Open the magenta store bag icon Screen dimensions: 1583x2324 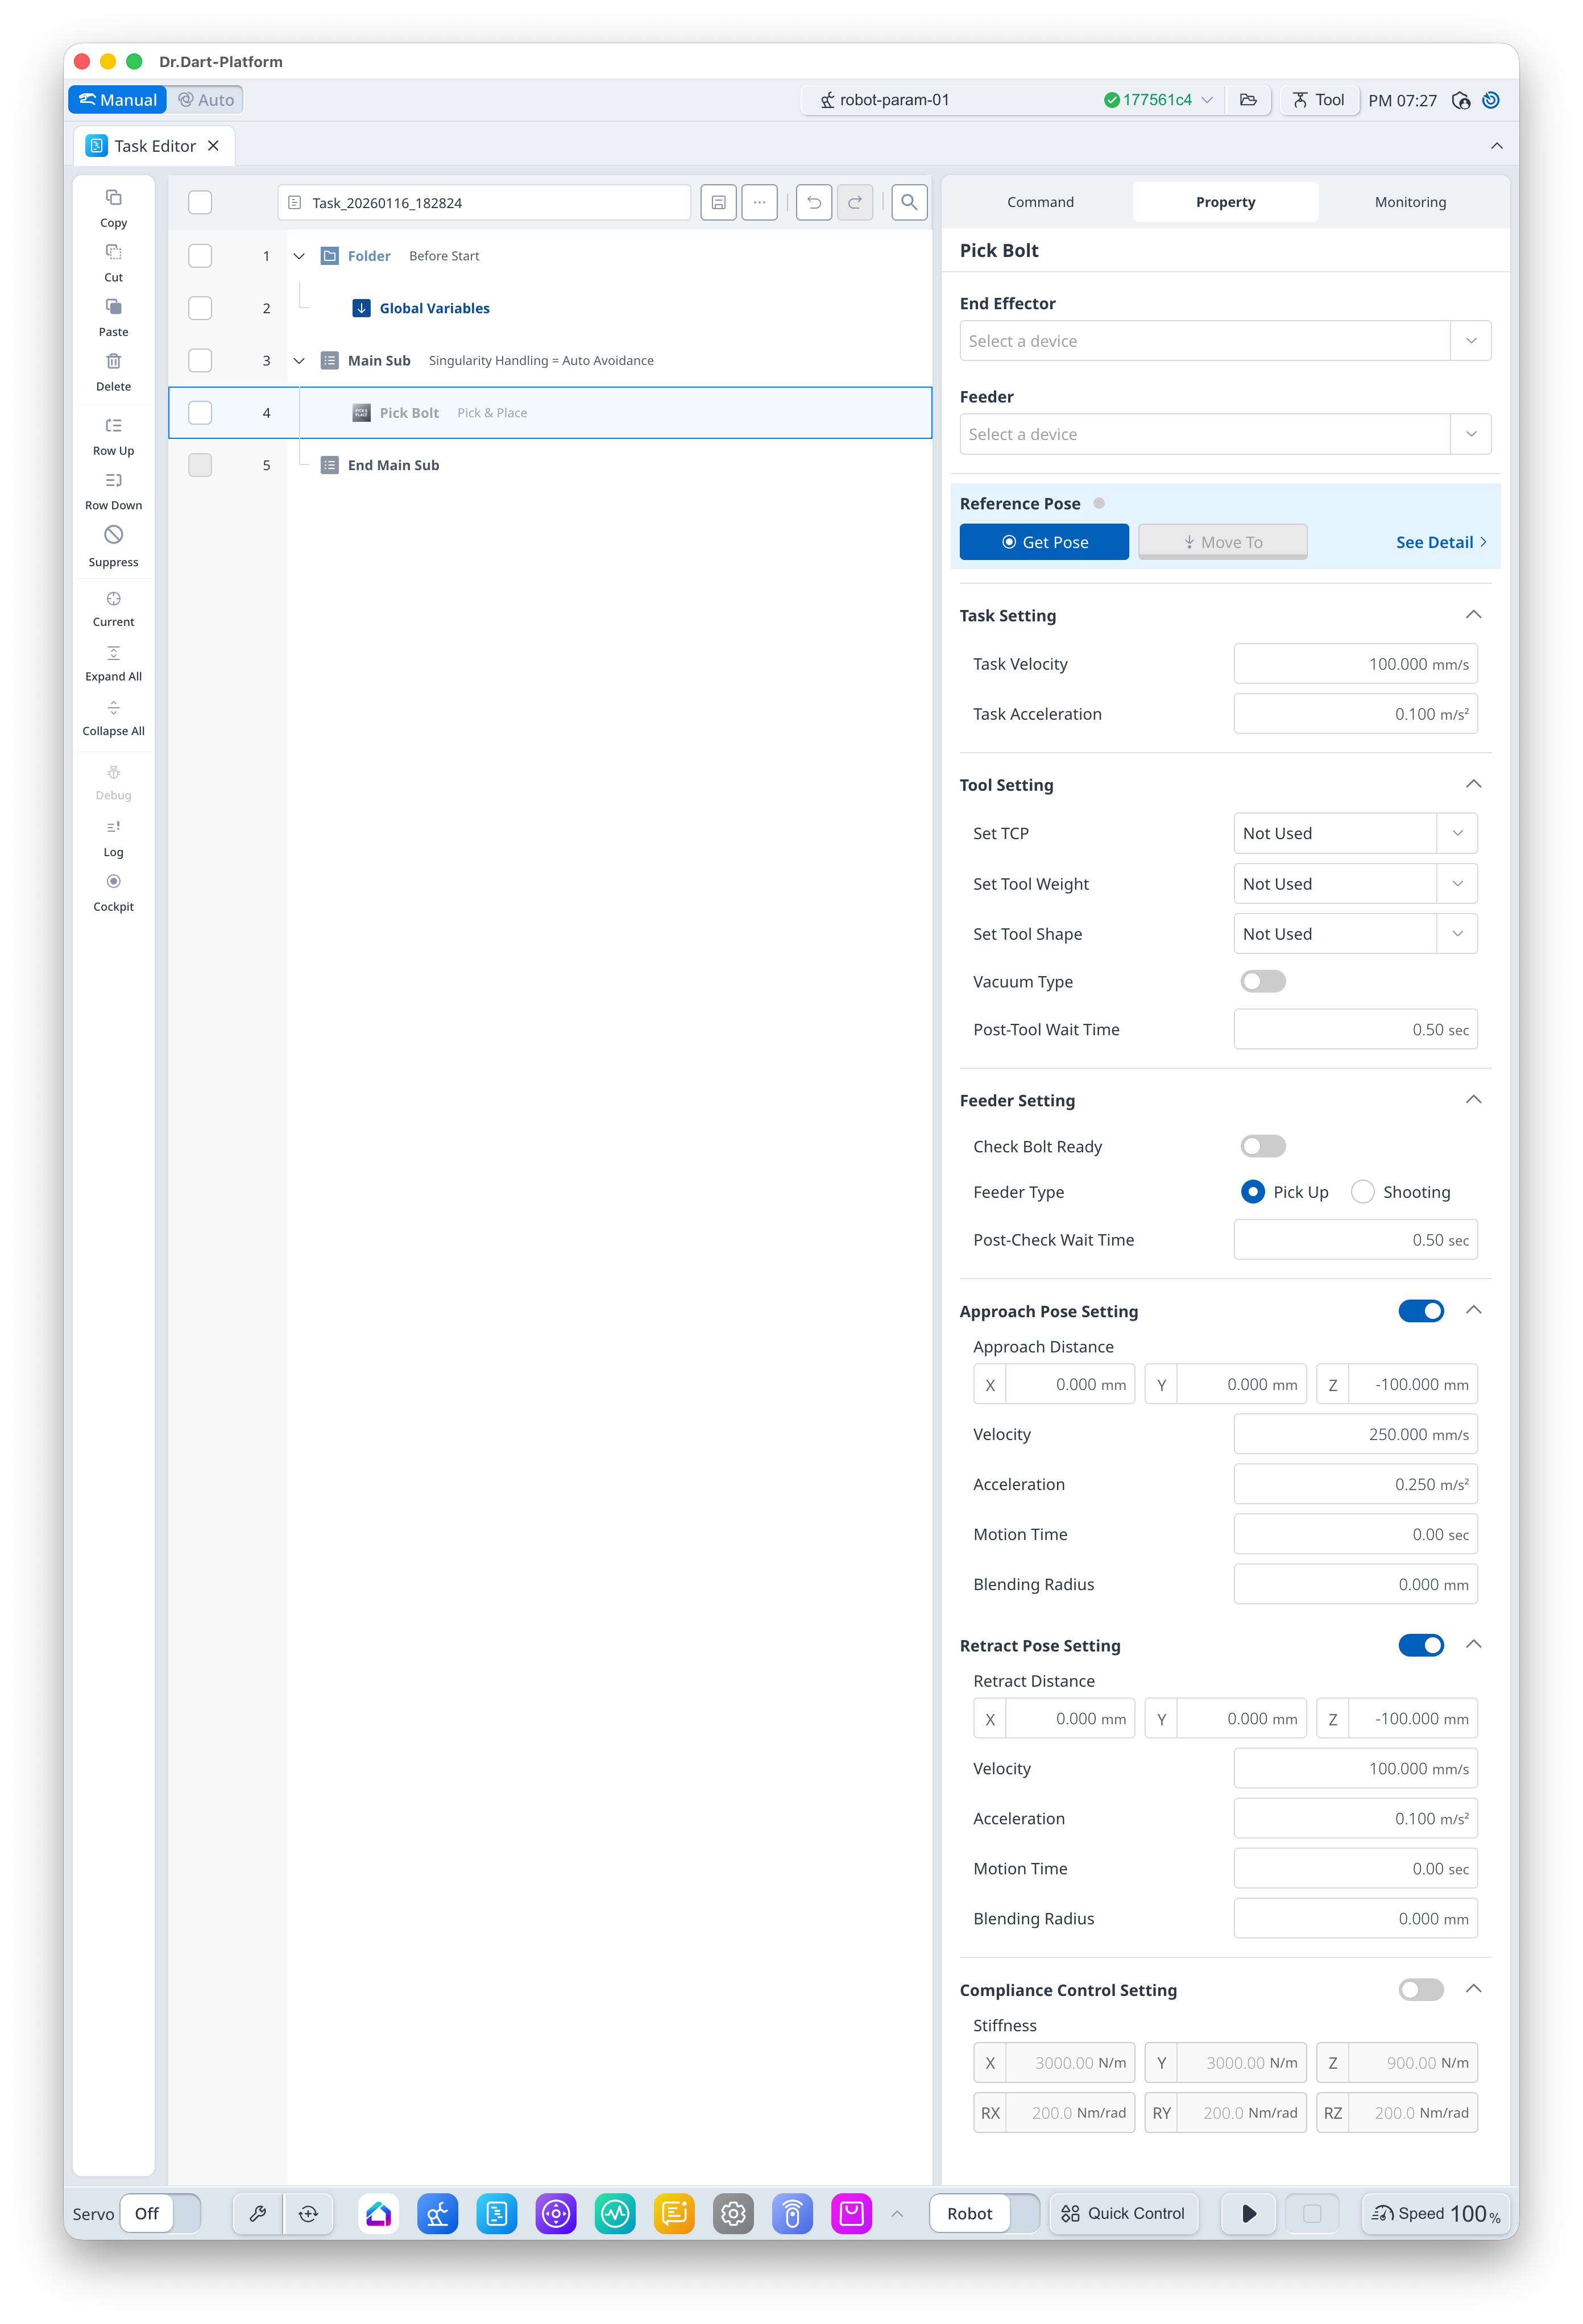pos(851,2213)
